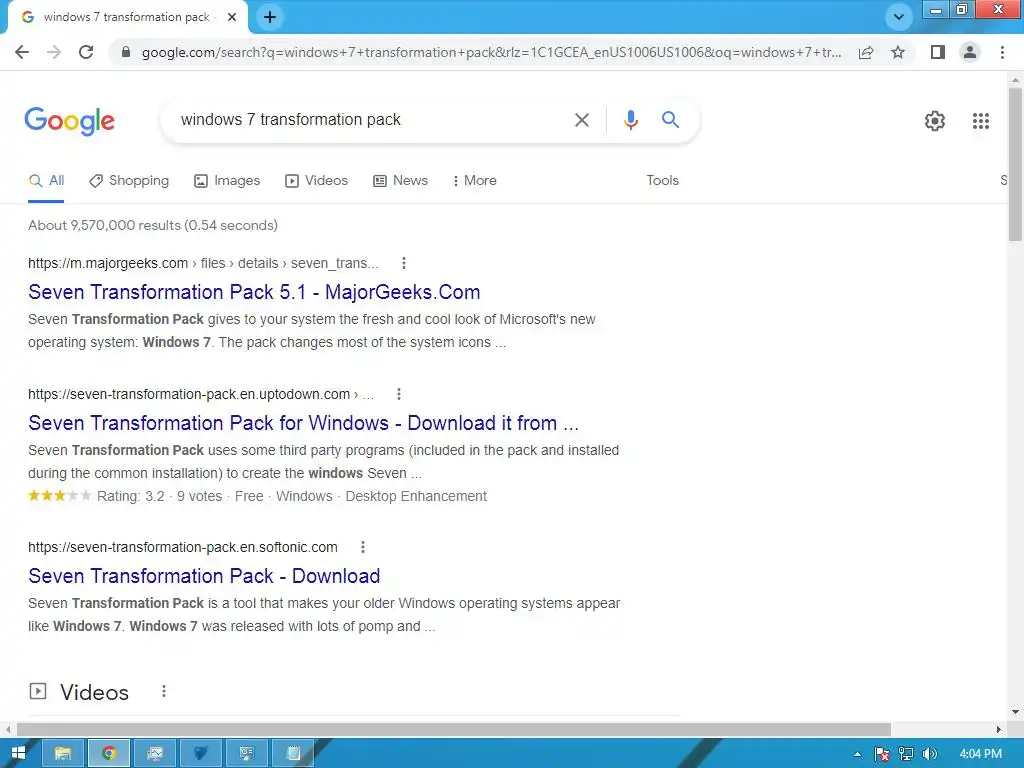
Task: Click the volume speaker tray icon
Action: [x=930, y=754]
